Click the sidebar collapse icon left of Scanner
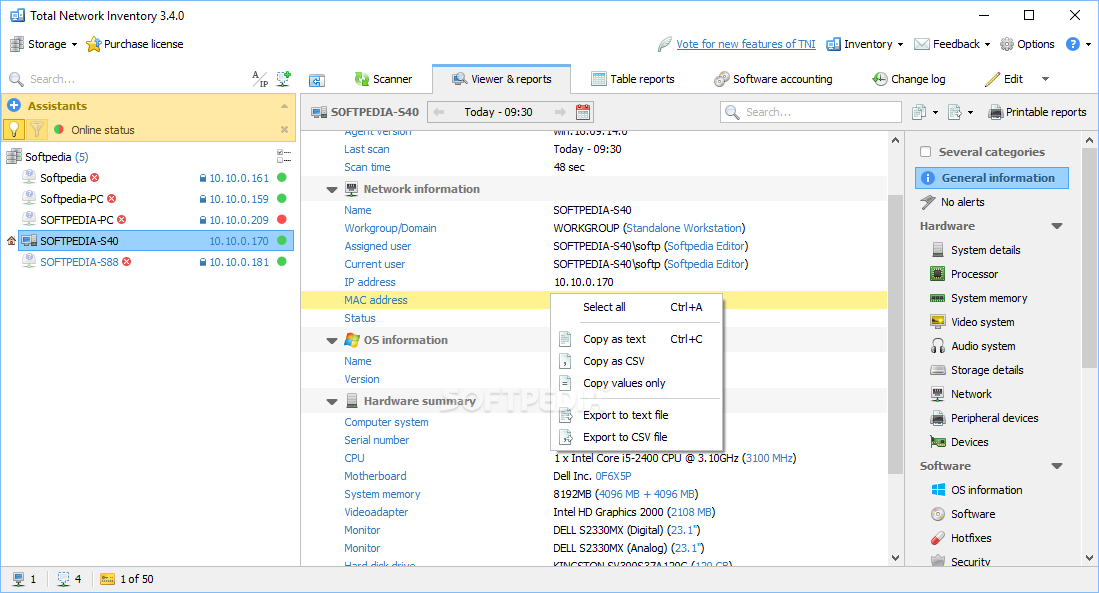The height and width of the screenshot is (593, 1099). point(317,81)
